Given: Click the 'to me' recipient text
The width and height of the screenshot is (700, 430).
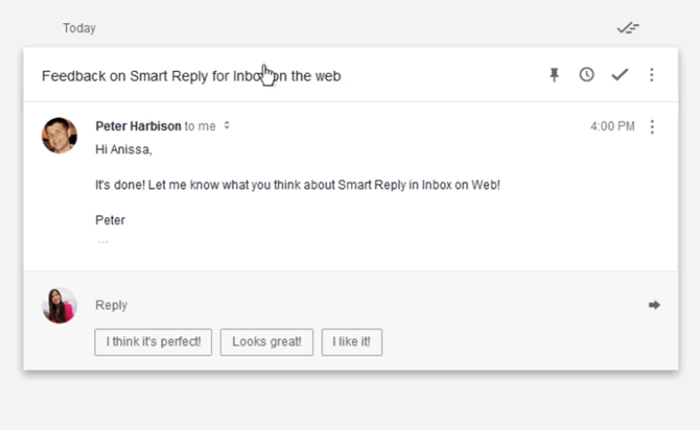Looking at the screenshot, I should pos(200,126).
